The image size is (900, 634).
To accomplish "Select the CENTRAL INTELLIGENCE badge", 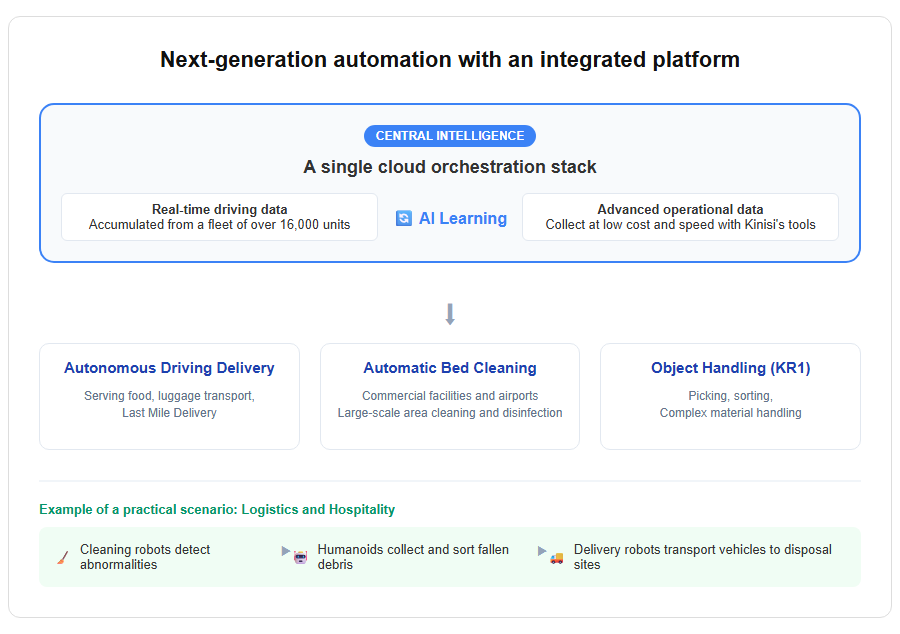I will pyautogui.click(x=450, y=136).
